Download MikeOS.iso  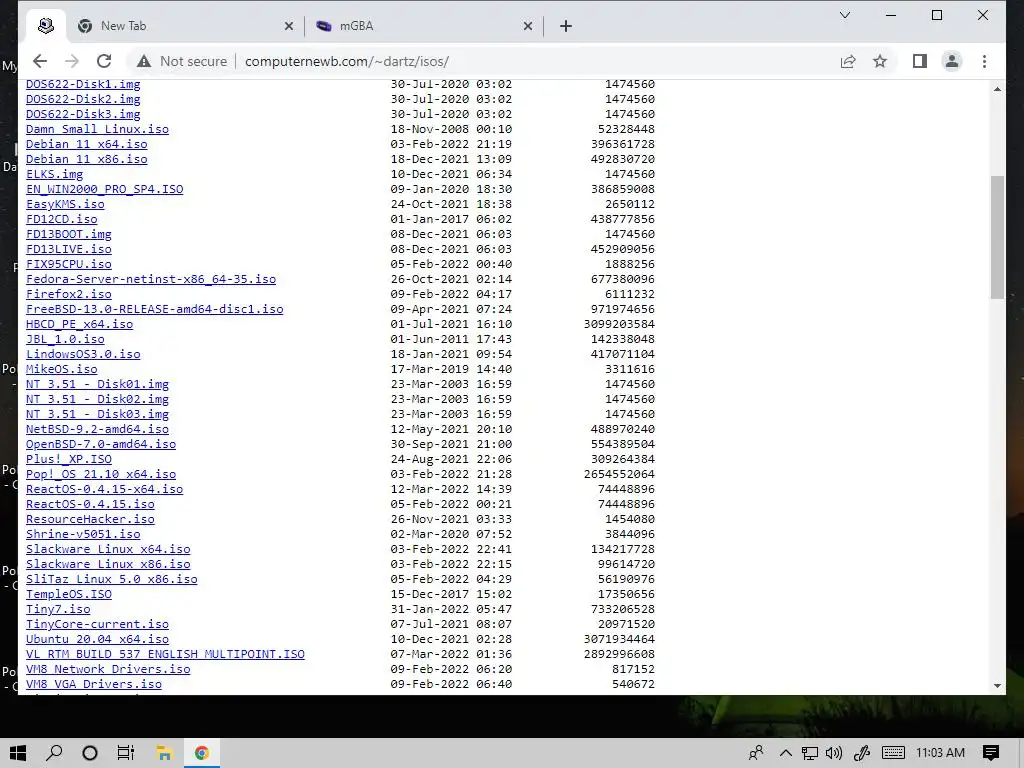61,369
